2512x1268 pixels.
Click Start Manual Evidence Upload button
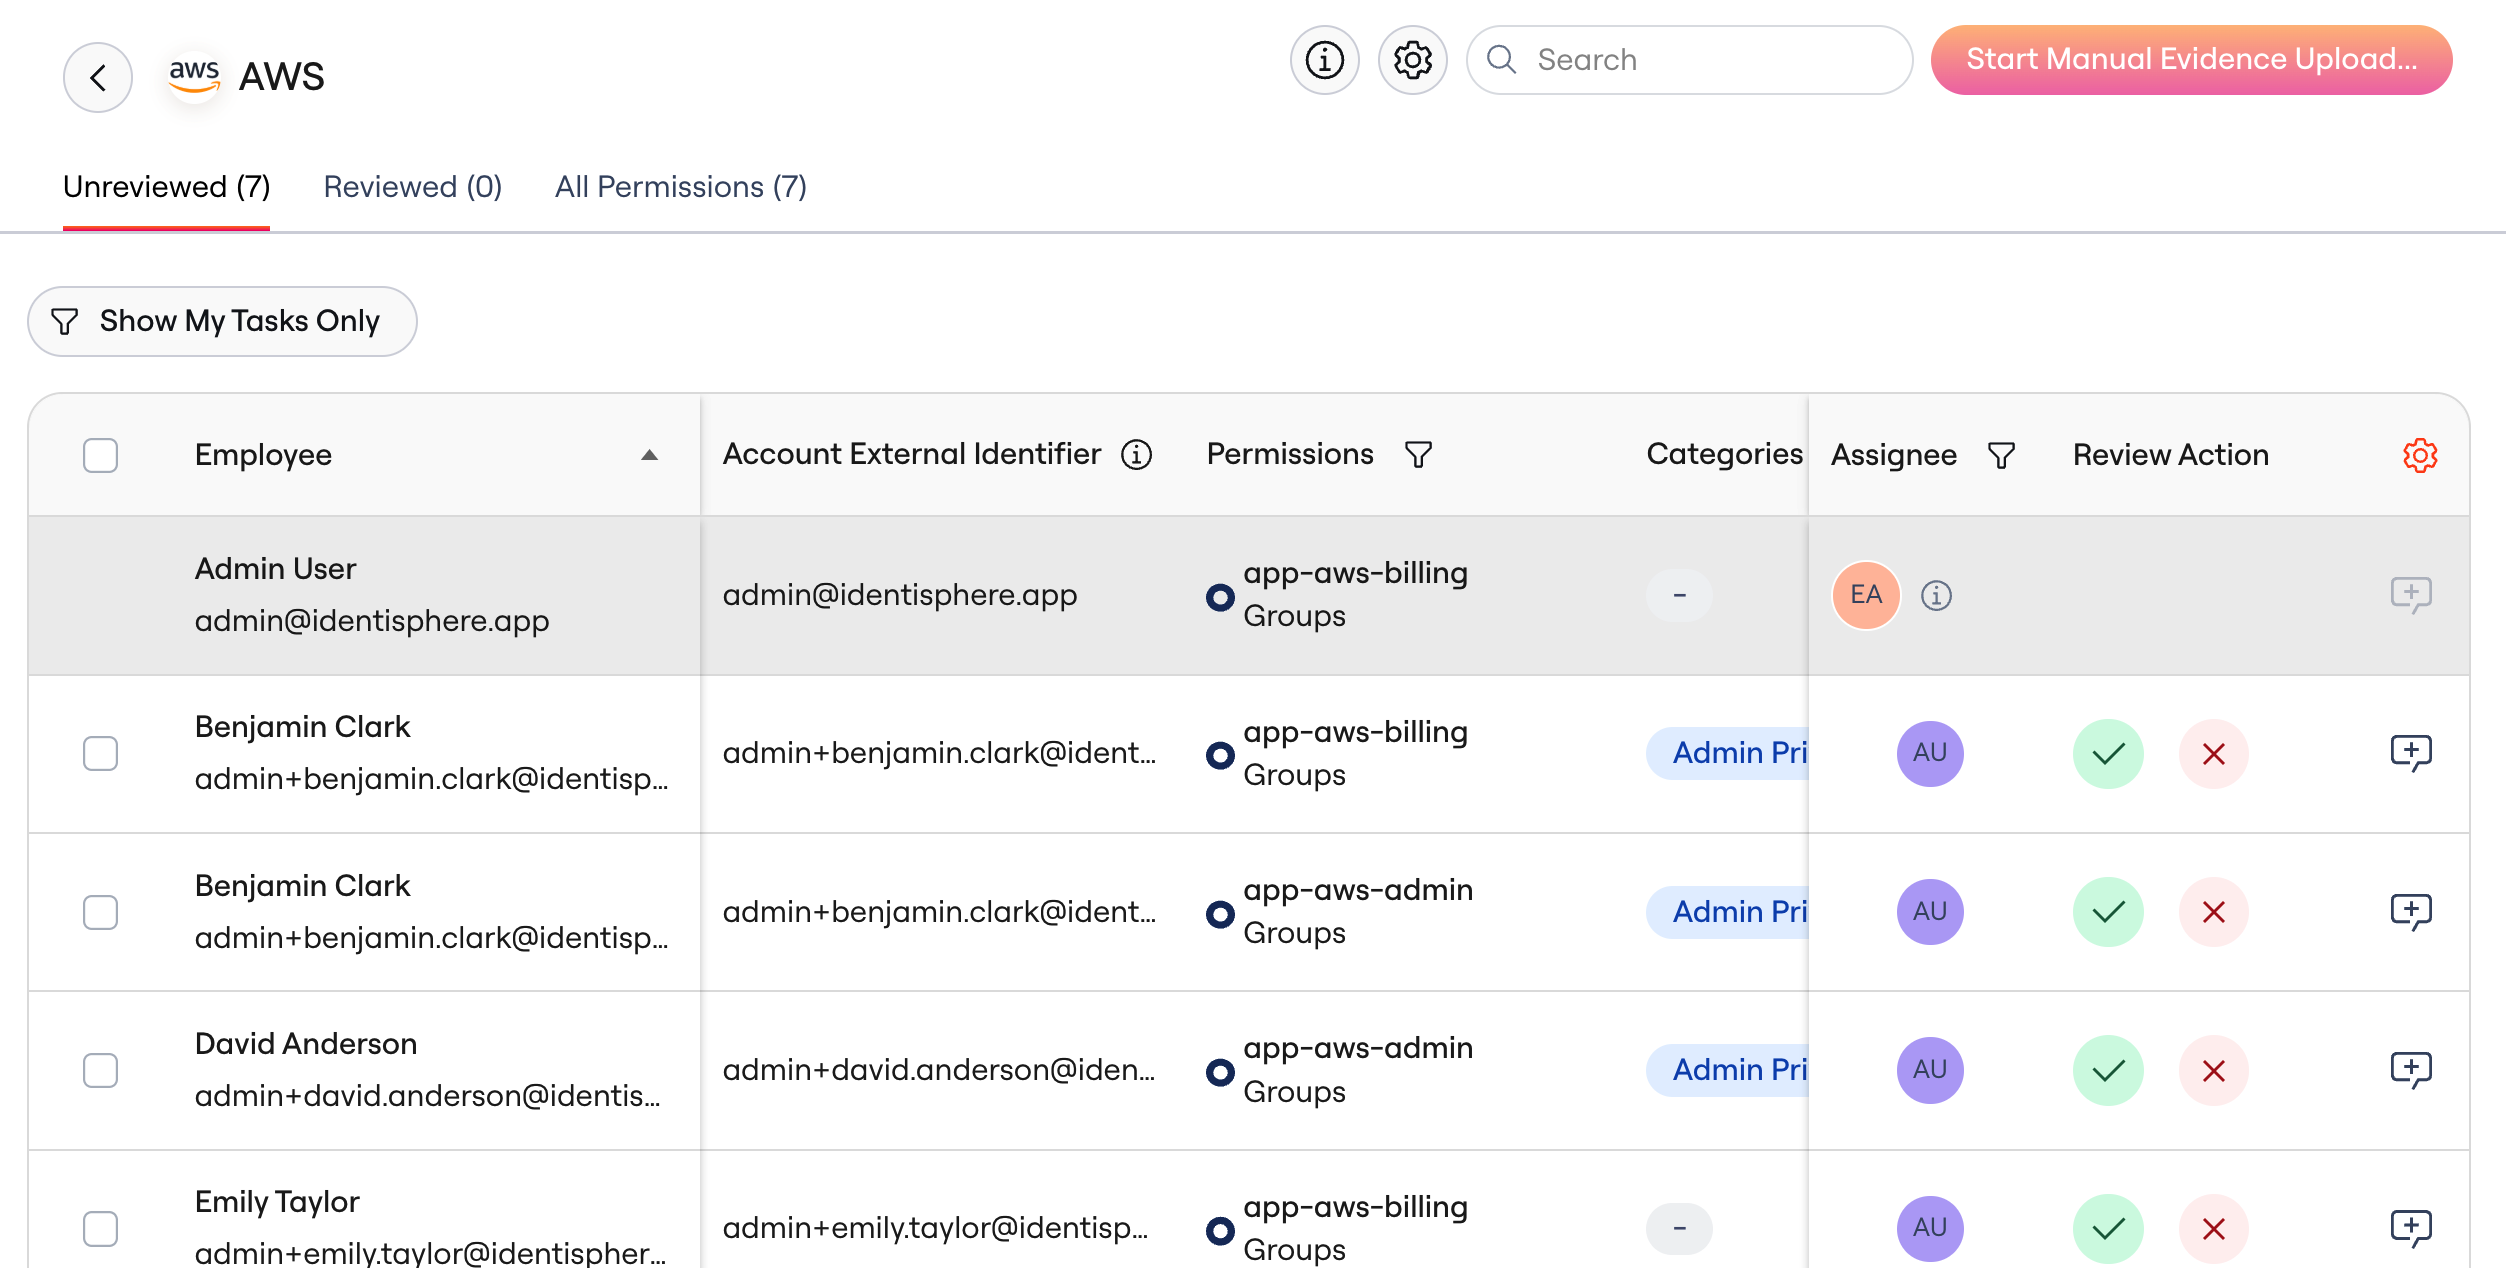coord(2190,60)
